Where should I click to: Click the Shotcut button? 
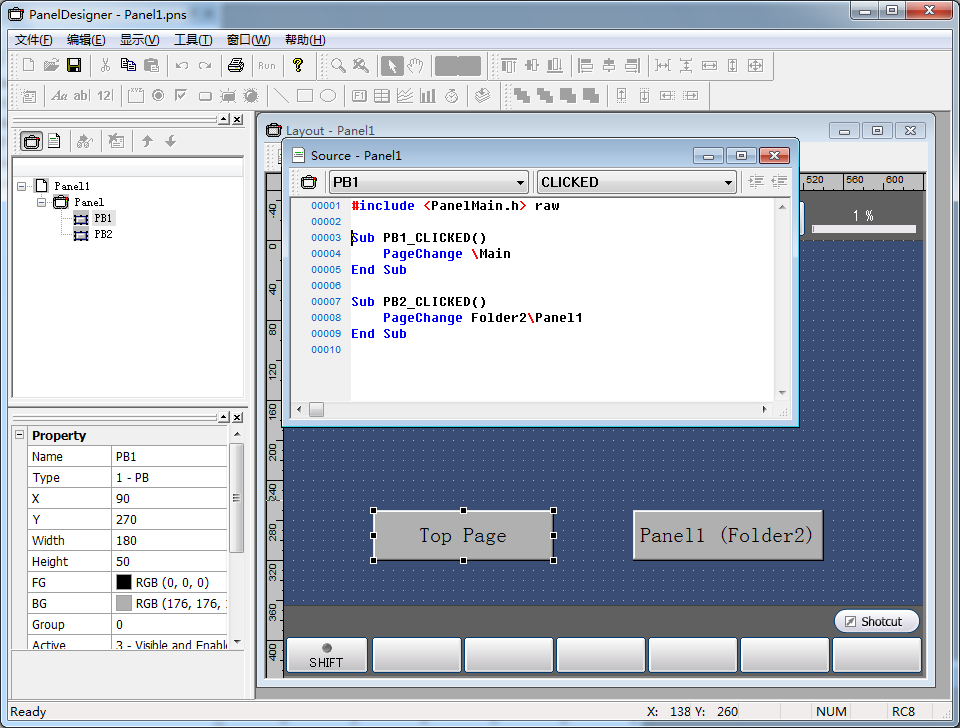pyautogui.click(x=876, y=621)
